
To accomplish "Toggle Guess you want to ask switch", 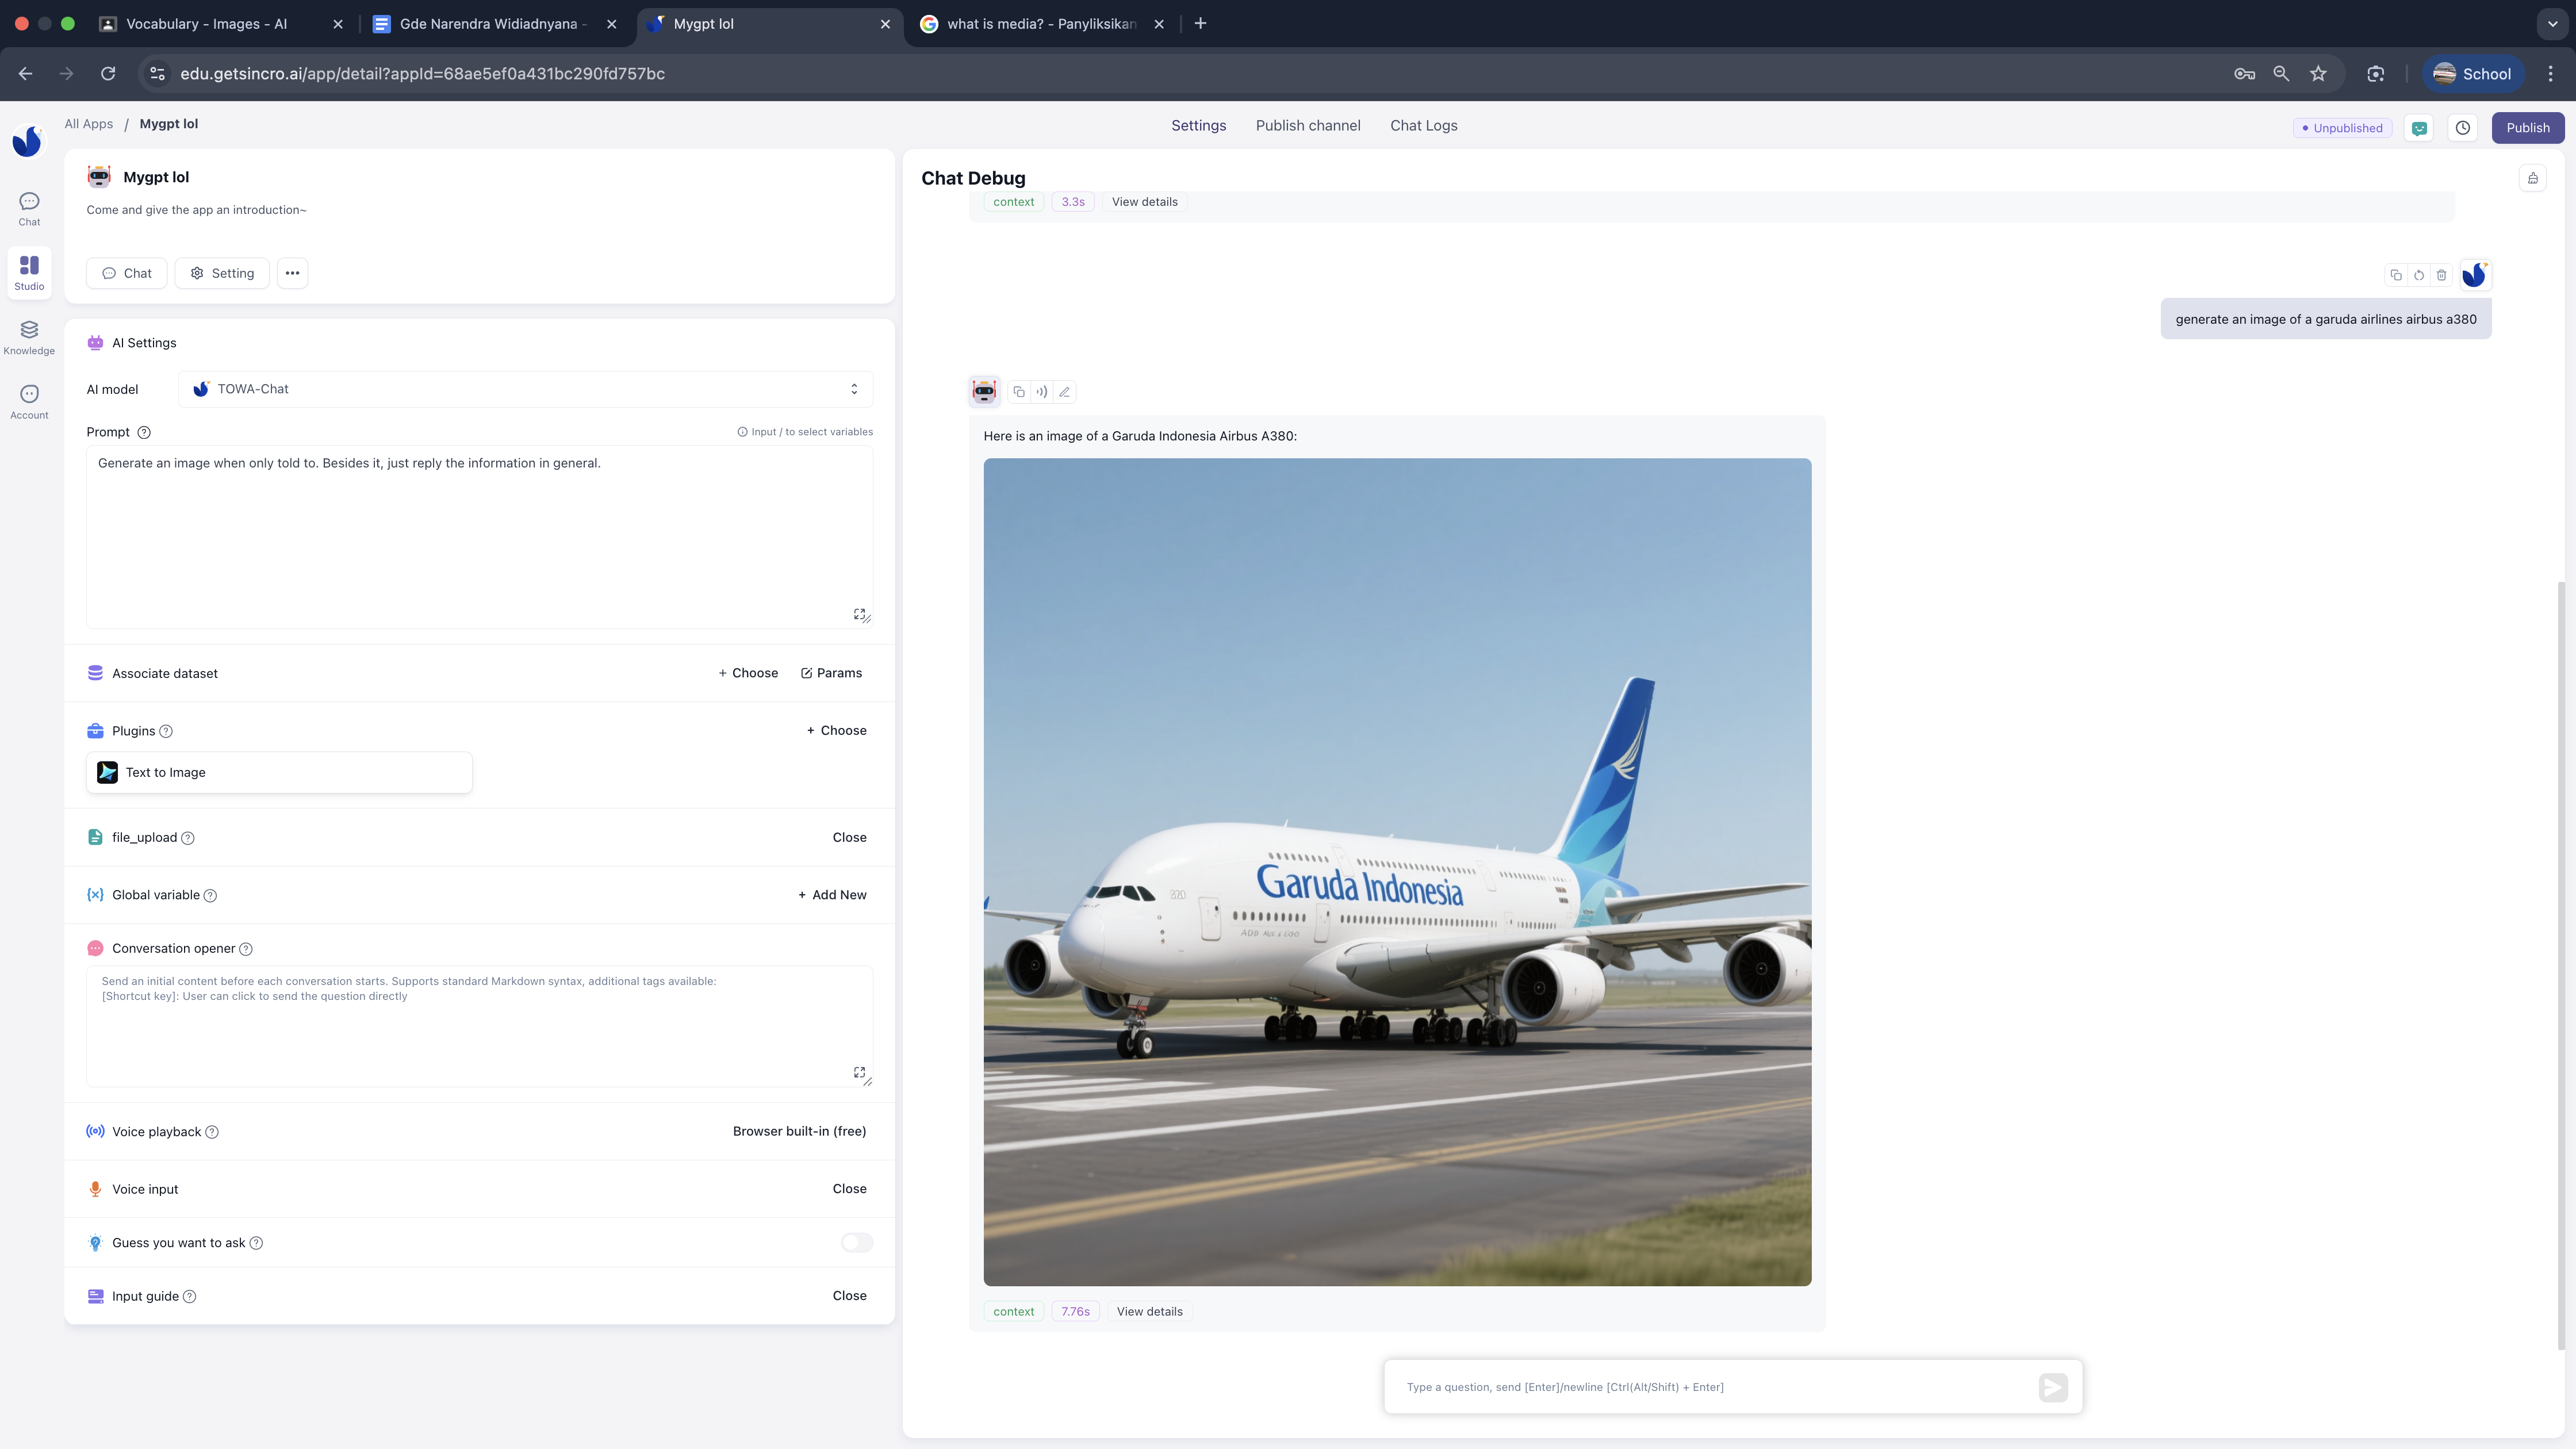I will pos(856,1243).
